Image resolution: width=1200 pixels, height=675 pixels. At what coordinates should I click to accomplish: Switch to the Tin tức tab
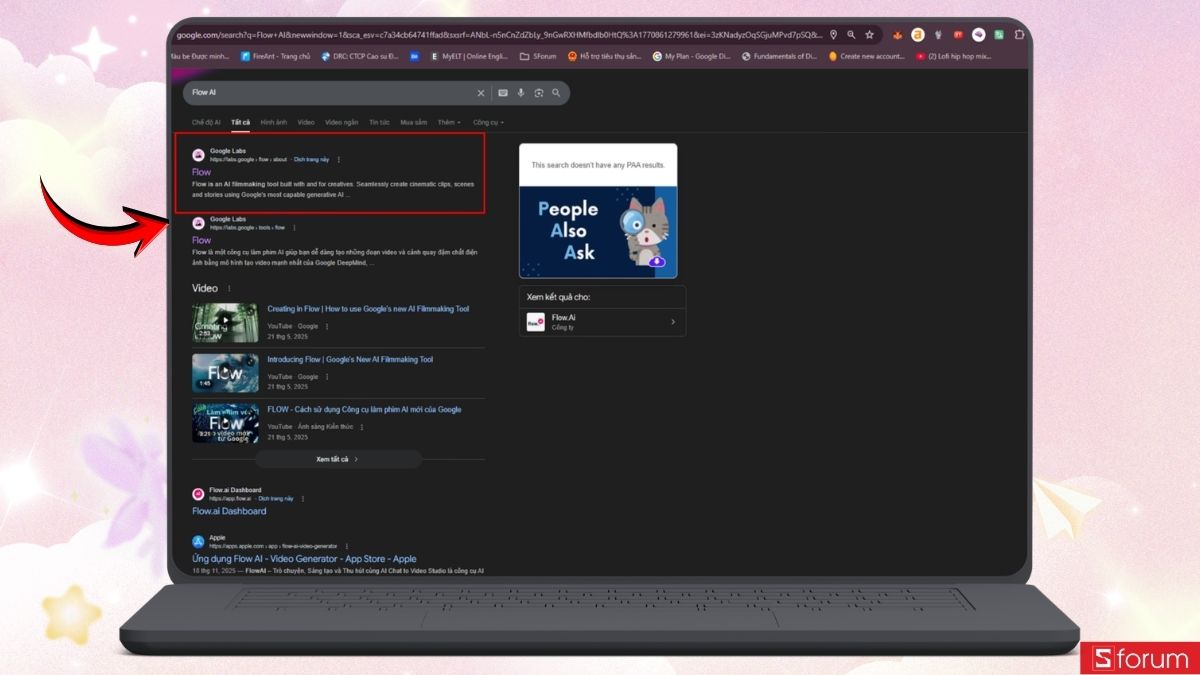(x=378, y=122)
